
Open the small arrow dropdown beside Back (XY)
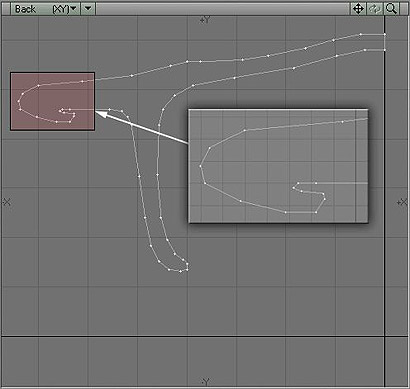click(x=88, y=9)
